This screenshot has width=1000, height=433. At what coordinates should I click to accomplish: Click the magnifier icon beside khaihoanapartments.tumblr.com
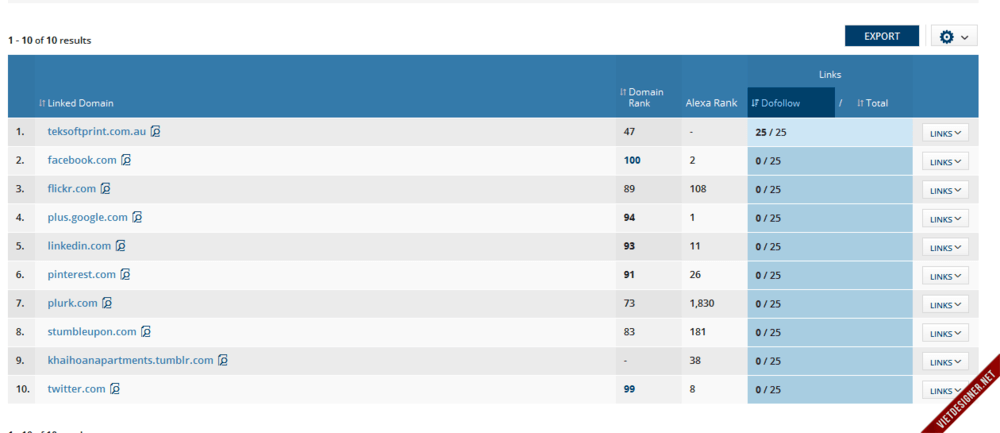click(x=223, y=360)
